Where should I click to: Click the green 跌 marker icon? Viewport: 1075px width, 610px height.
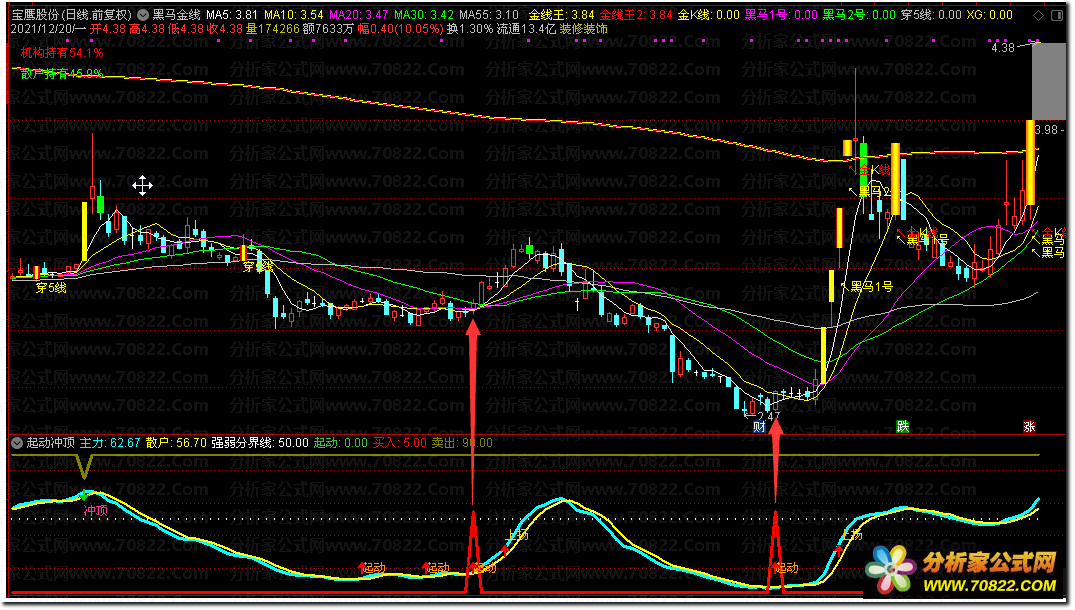(903, 427)
